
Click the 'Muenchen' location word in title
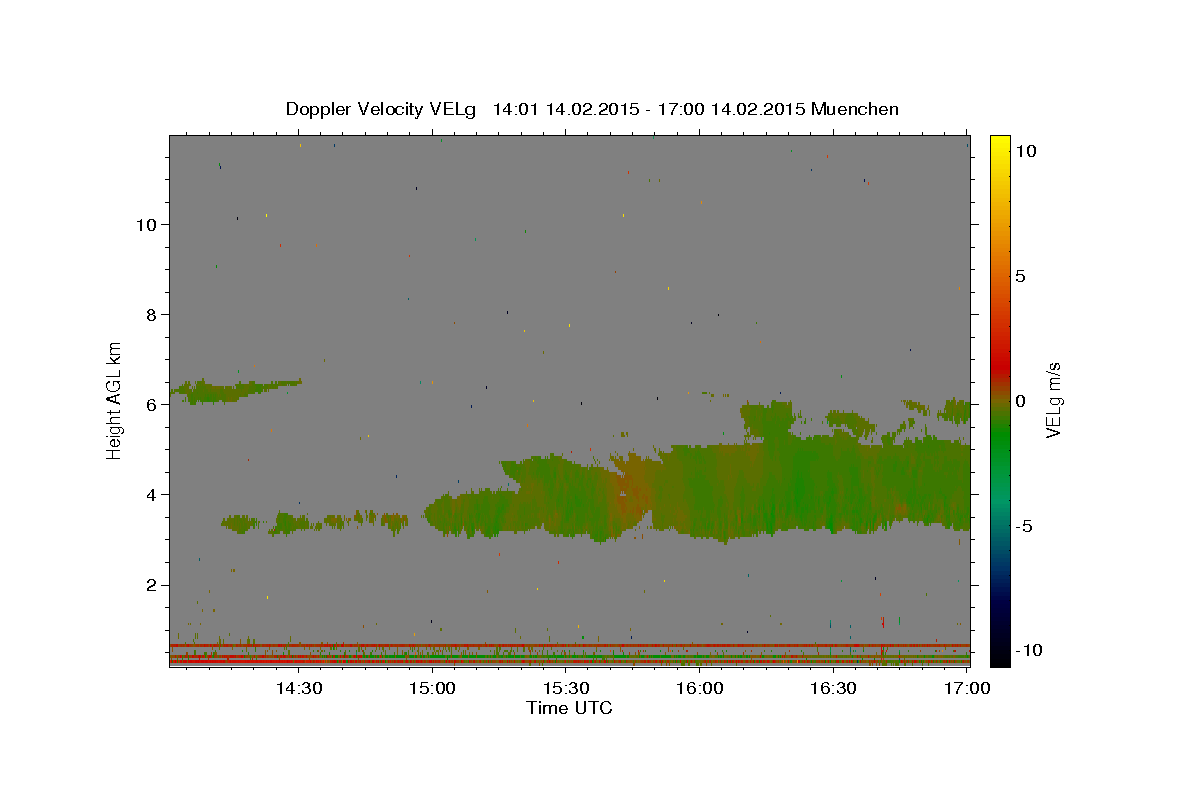[x=855, y=109]
